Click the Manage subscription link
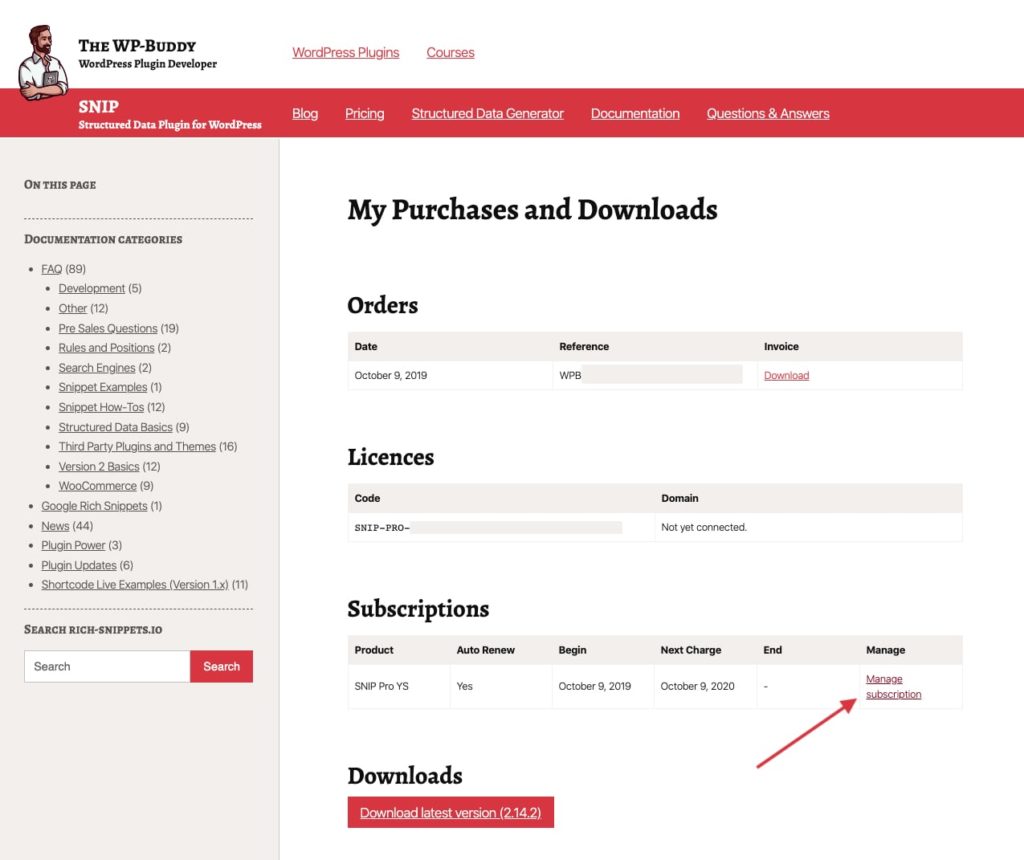The width and height of the screenshot is (1024, 860). 893,686
